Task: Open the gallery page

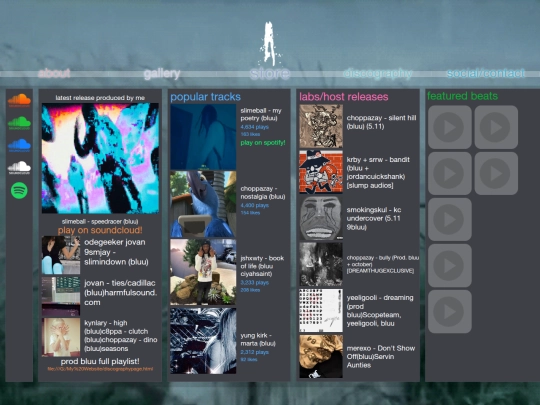Action: [162, 73]
